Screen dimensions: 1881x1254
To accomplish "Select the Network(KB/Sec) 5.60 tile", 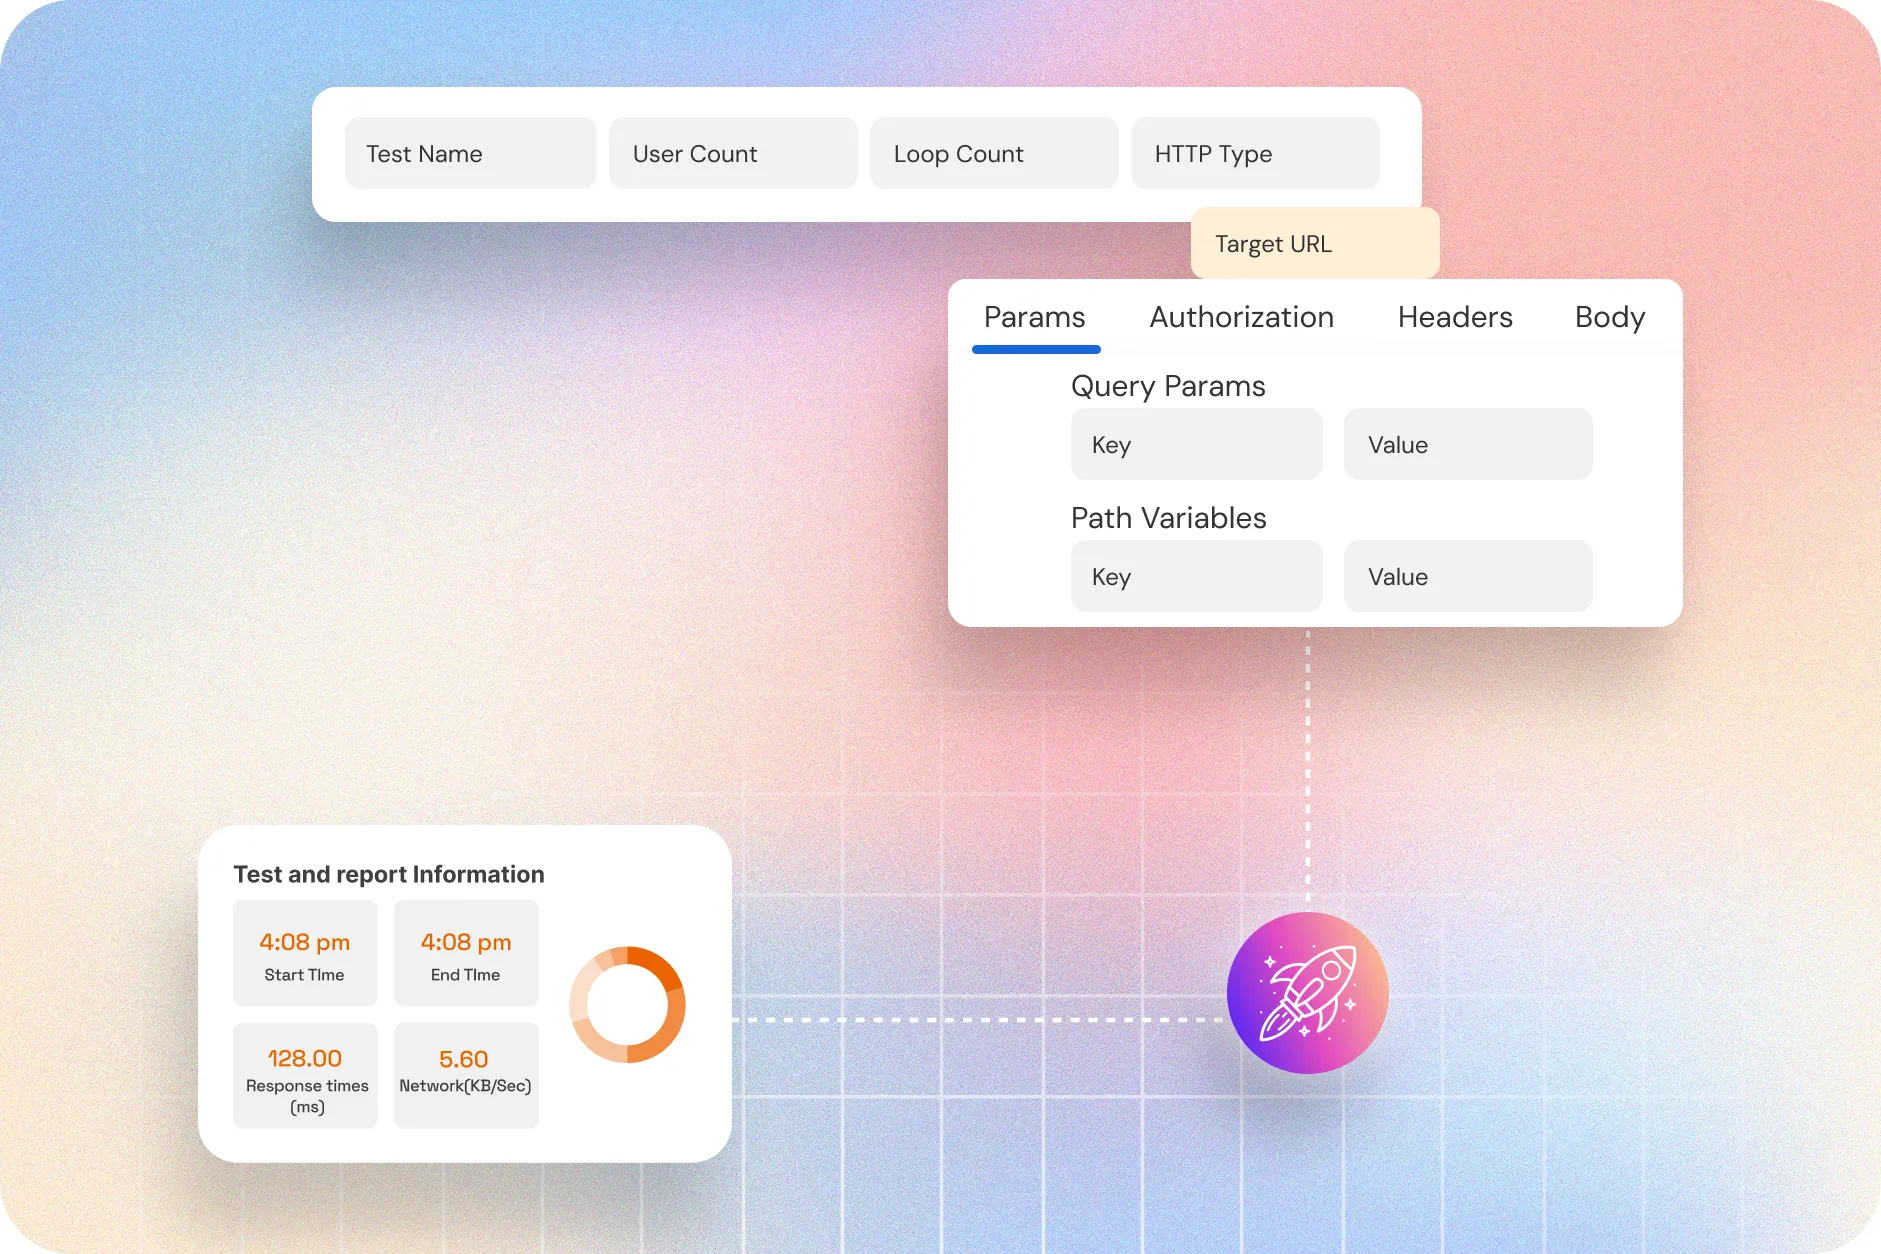I will click(466, 1076).
